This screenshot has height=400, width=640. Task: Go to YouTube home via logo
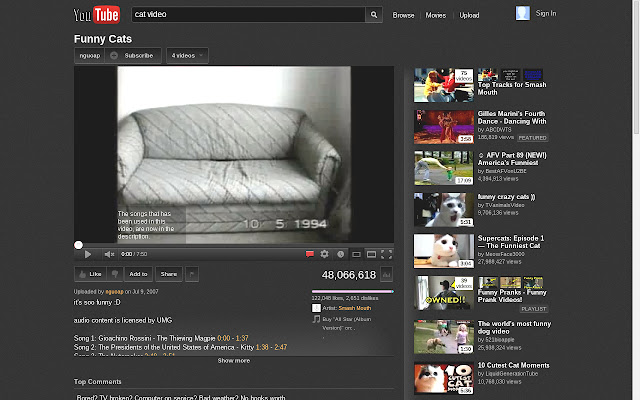97,14
